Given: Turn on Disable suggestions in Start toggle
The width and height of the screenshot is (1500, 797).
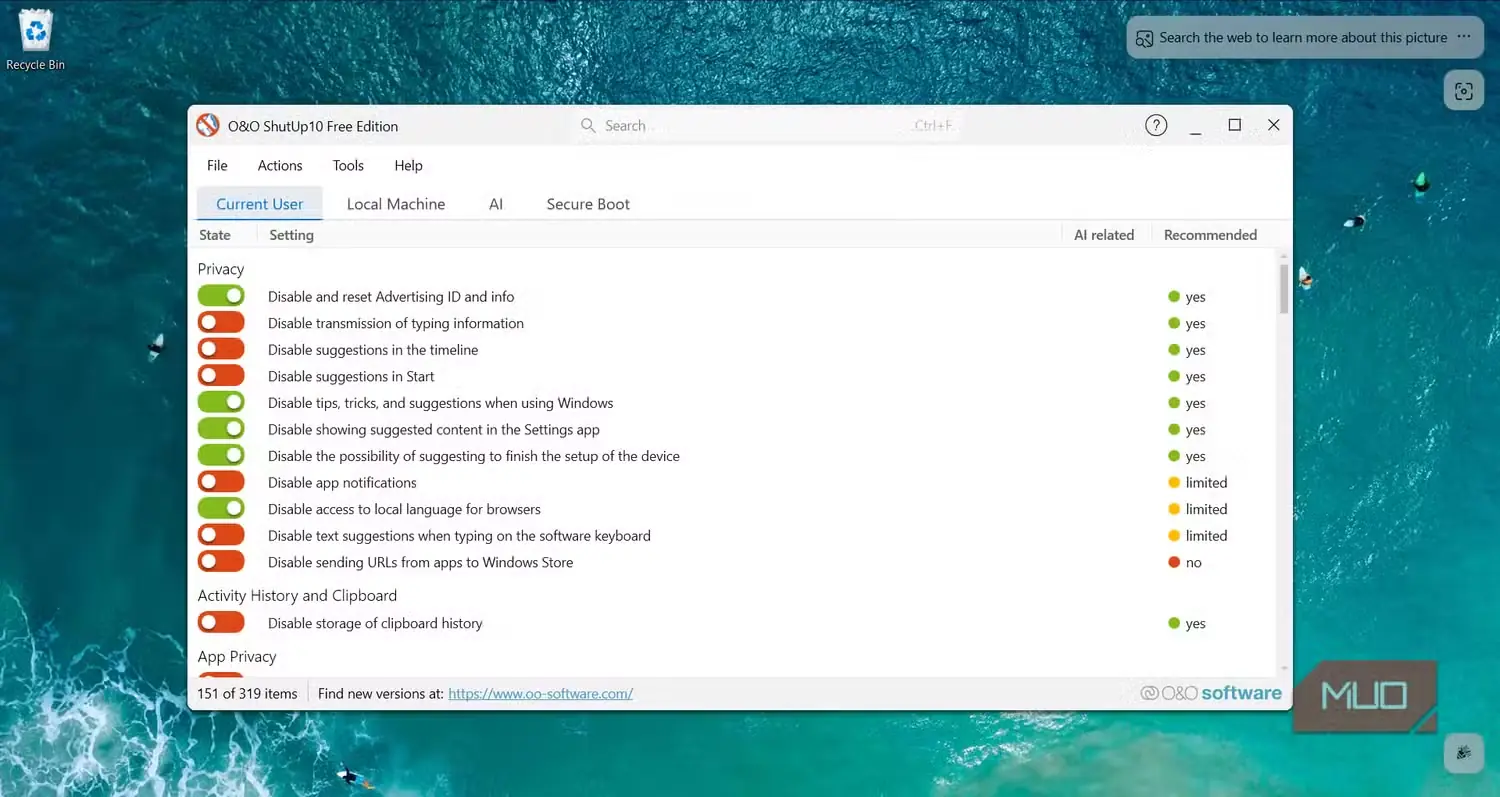Looking at the screenshot, I should (x=221, y=376).
